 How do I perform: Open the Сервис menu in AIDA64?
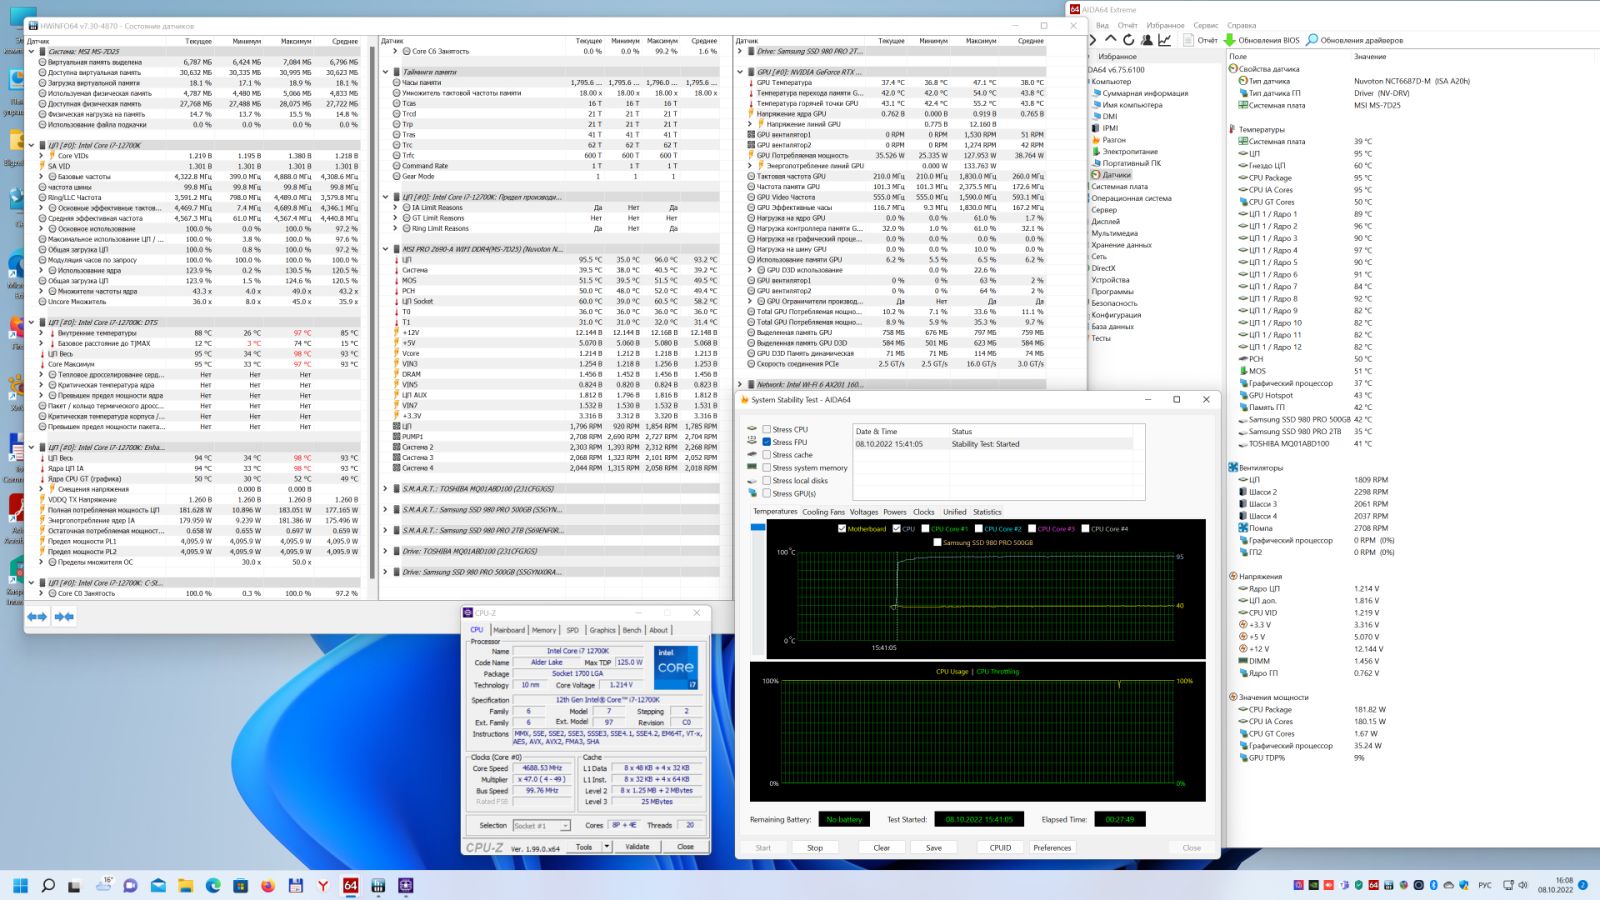point(1206,25)
